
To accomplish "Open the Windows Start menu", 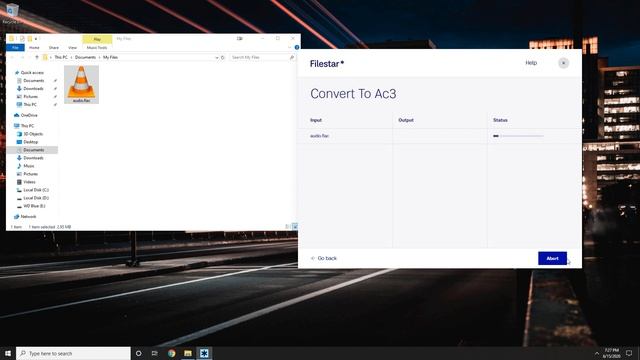I will coord(8,353).
